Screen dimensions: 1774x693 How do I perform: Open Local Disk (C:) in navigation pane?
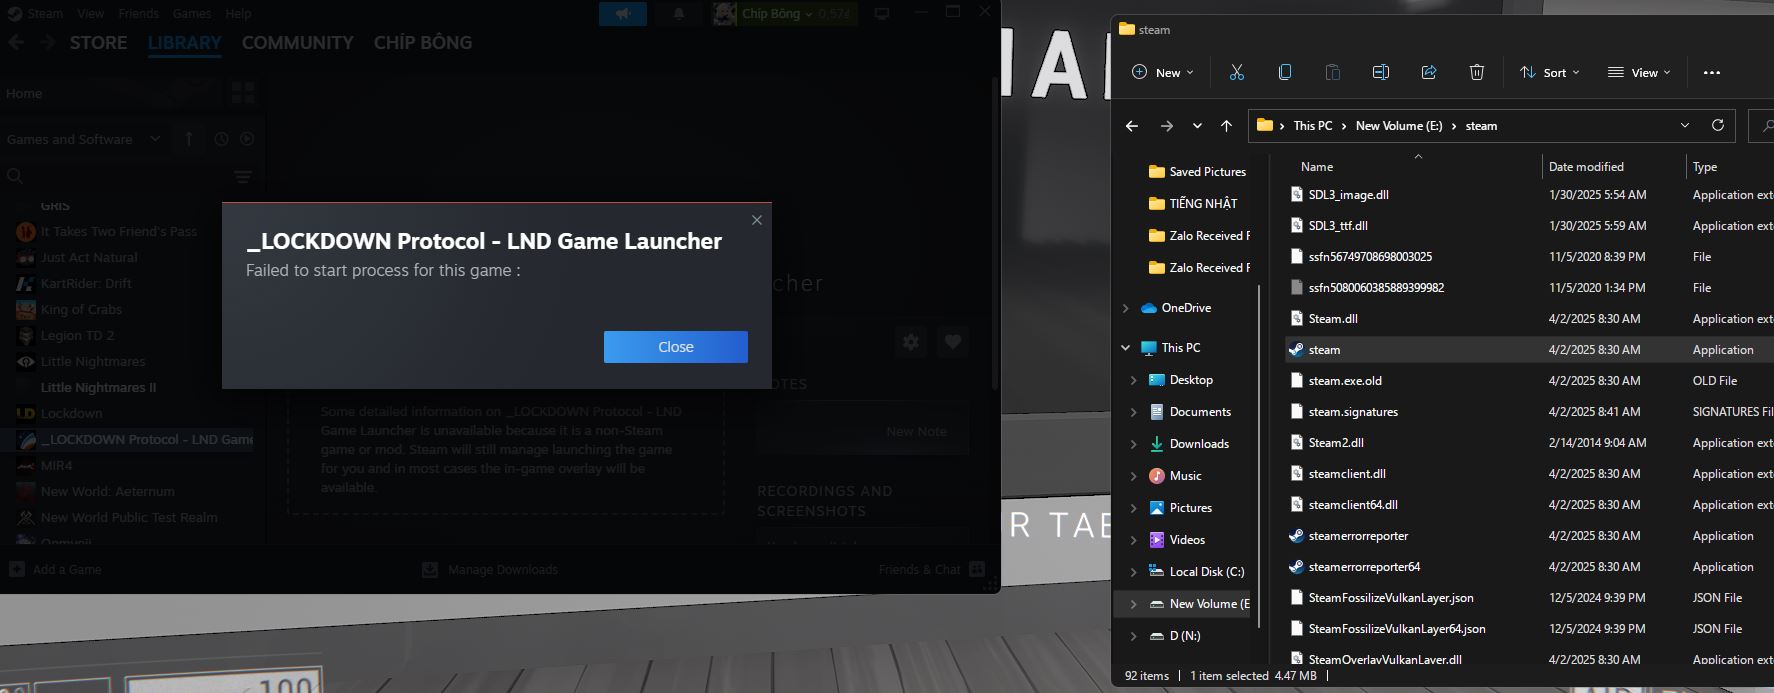coord(1206,572)
